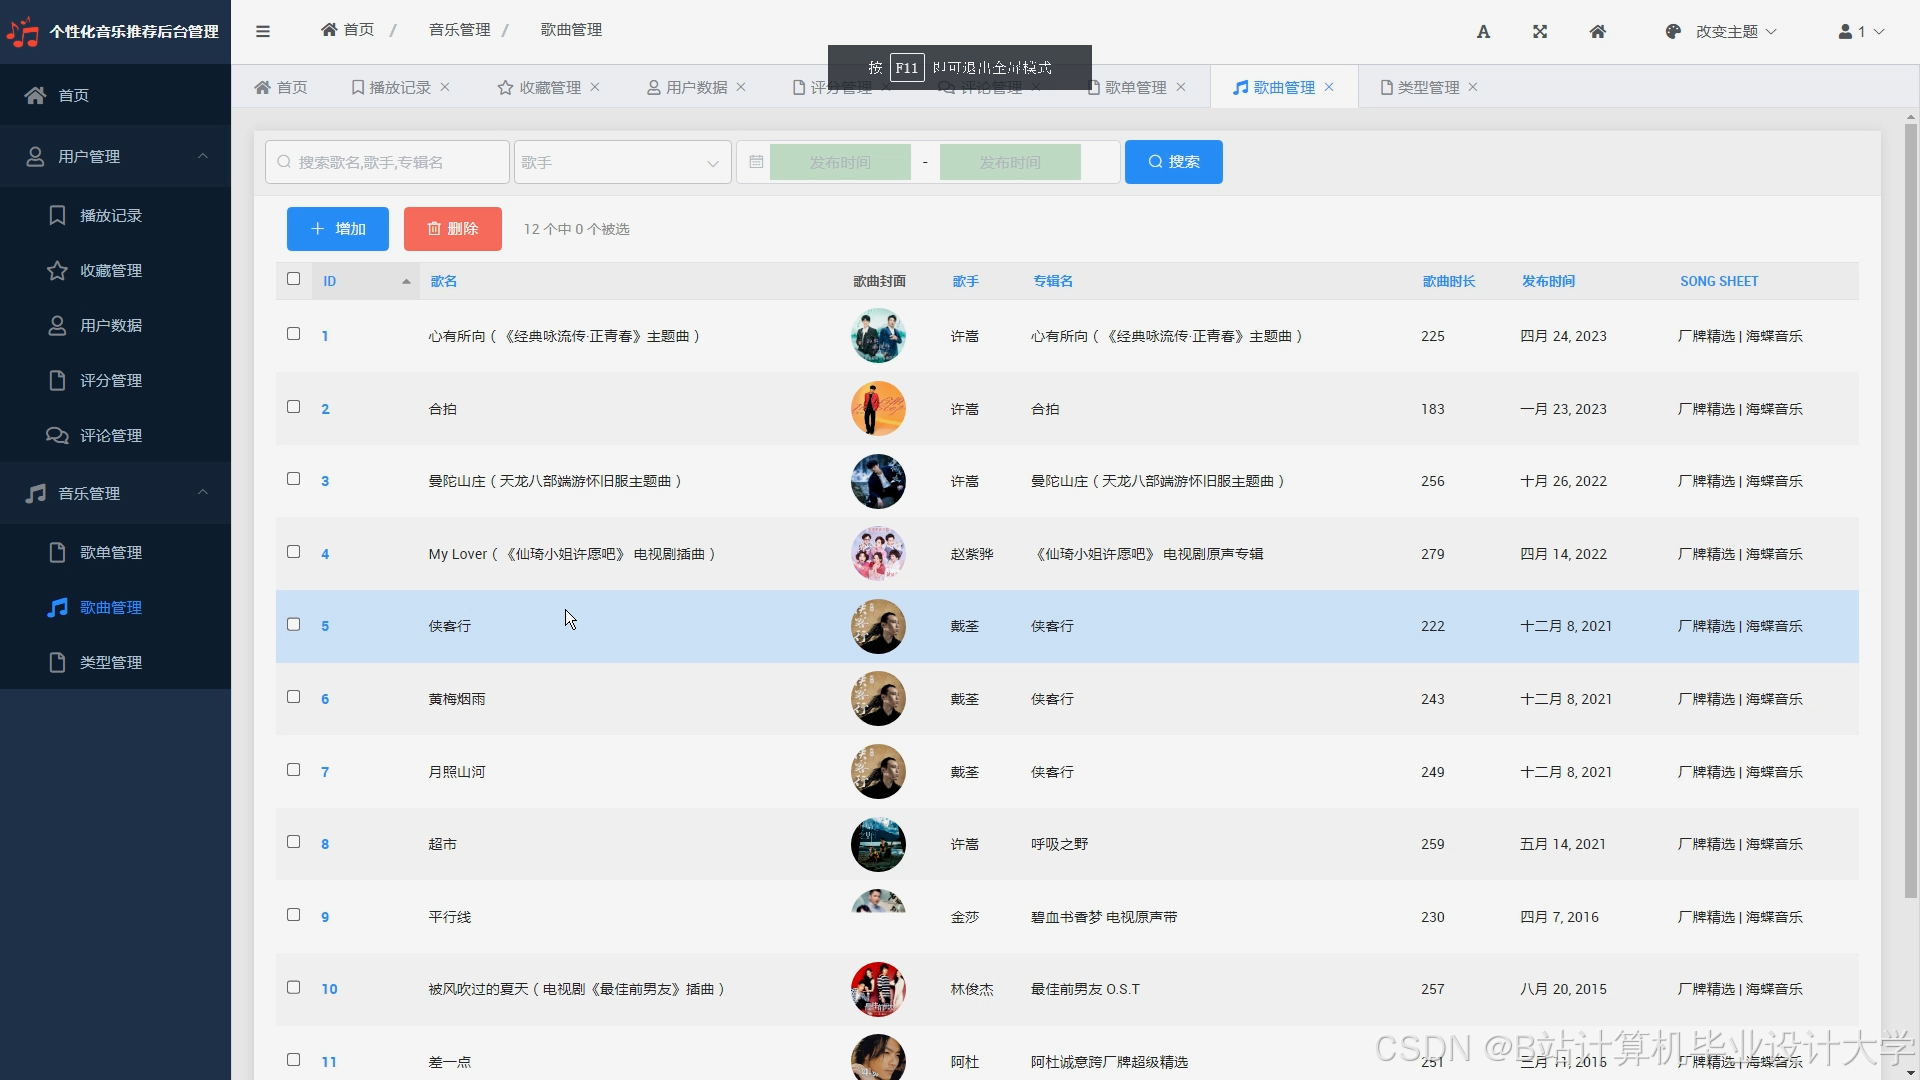The height and width of the screenshot is (1080, 1920).
Task: Click the vertical scrollbar on the right
Action: 1910,510
